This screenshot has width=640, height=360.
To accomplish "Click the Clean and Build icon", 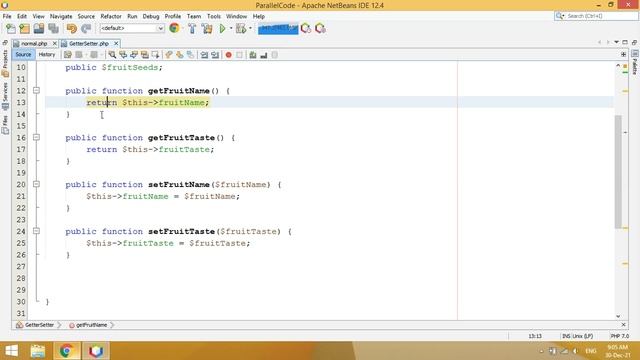I will tap(207, 29).
